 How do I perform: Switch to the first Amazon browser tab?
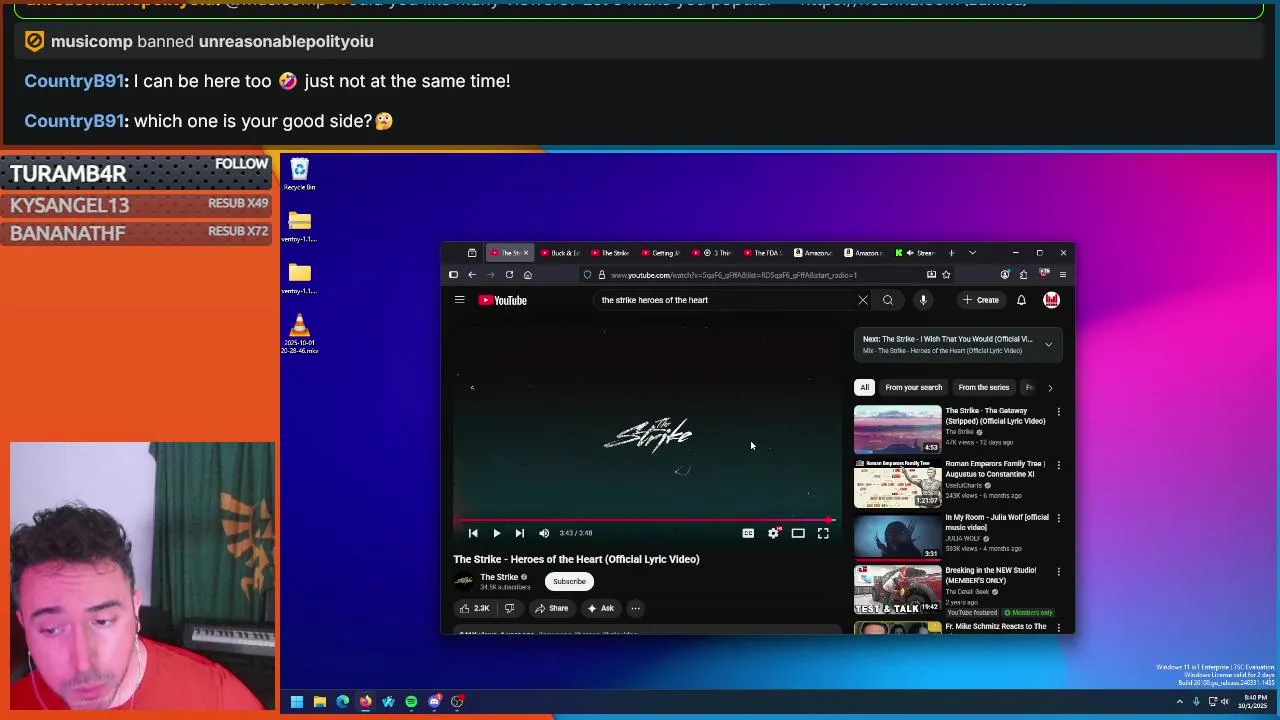[x=813, y=253]
